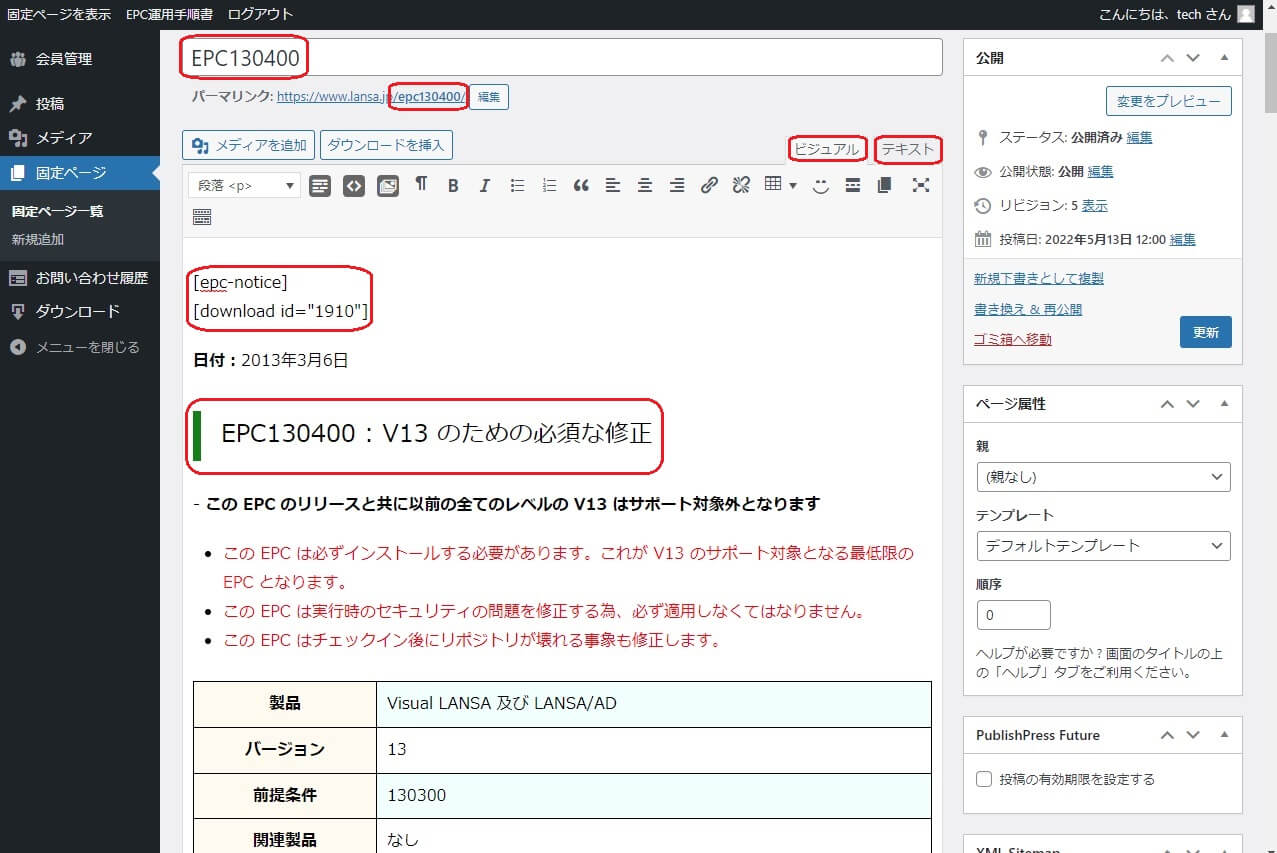Open the 投稿 menu
This screenshot has height=853, width=1277.
click(x=80, y=104)
